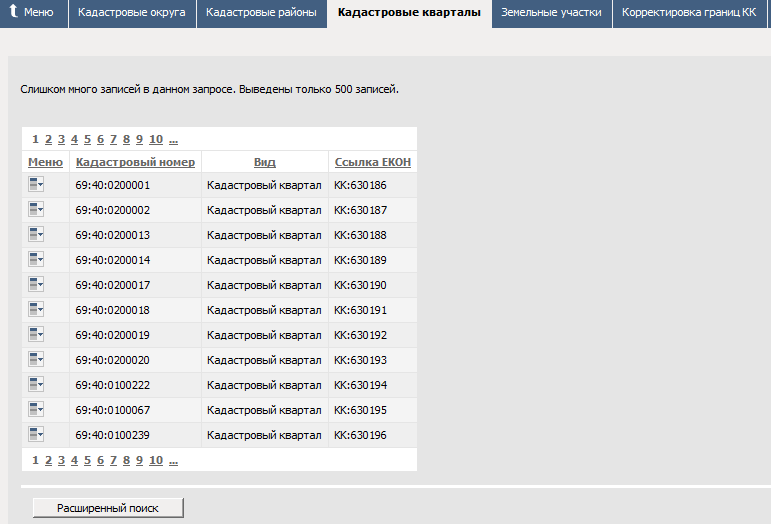Sort by Ссылка ЕКОН column header

(x=373, y=162)
